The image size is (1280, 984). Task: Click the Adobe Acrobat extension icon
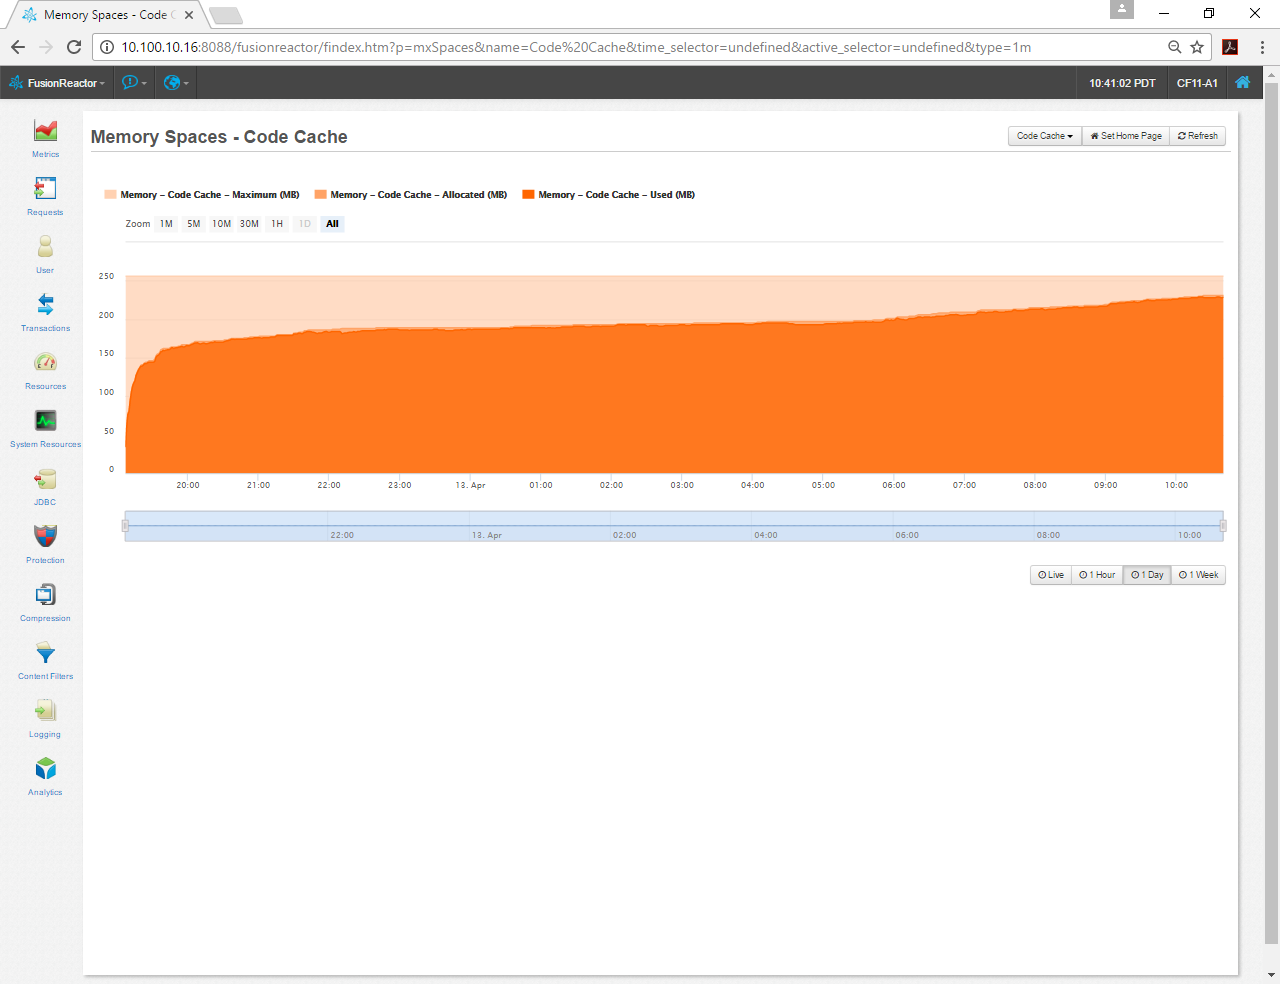pos(1230,47)
